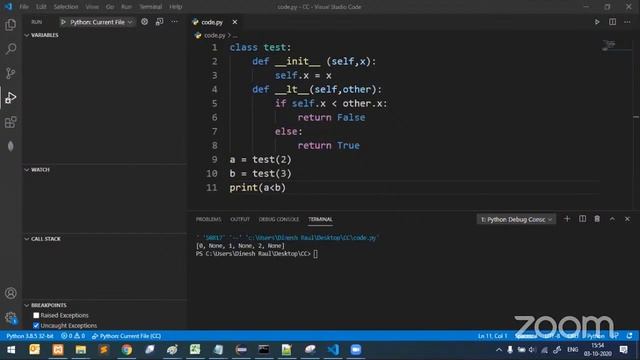Open the Help menu
Viewport: 640px width, 360px height.
click(x=176, y=7)
